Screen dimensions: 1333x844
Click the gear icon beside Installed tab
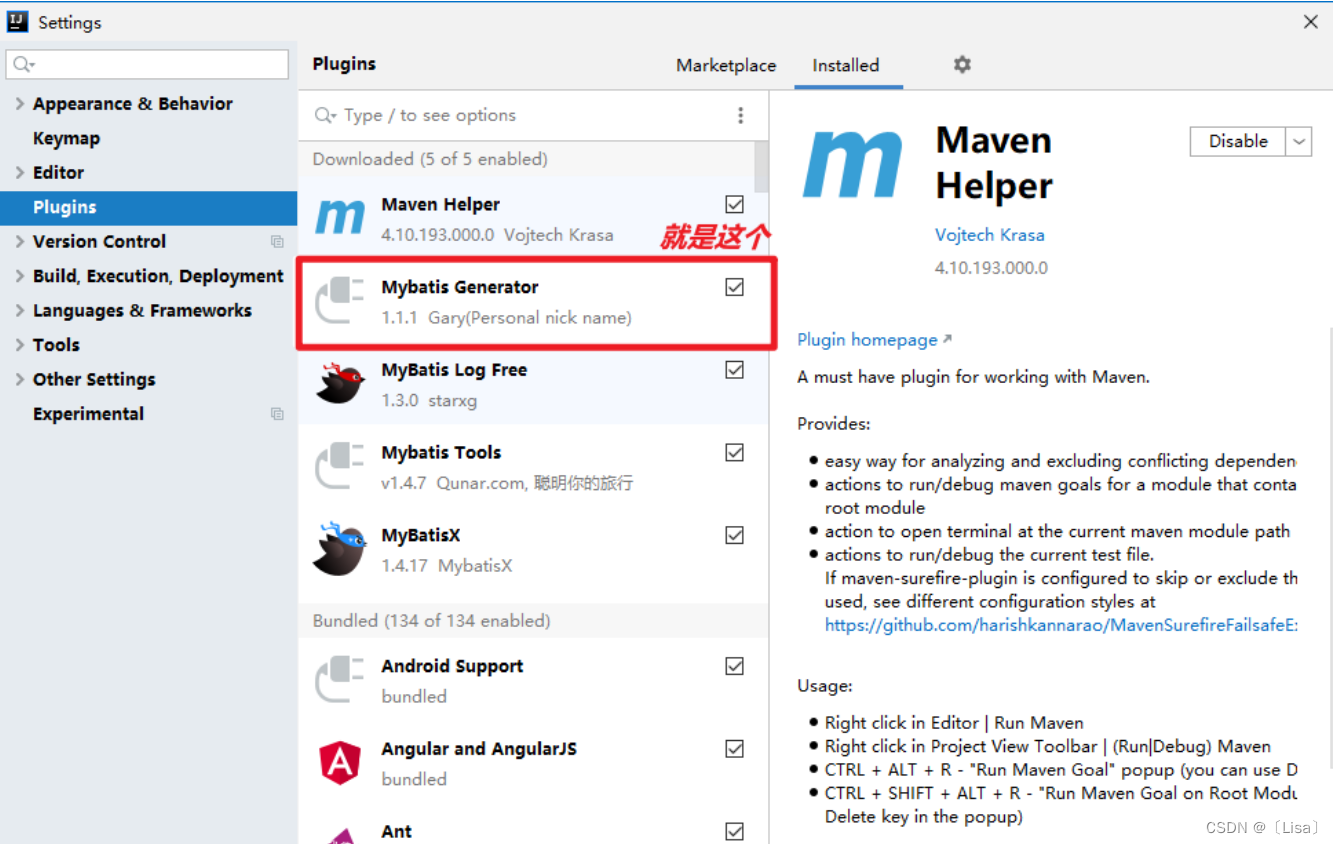coord(962,65)
